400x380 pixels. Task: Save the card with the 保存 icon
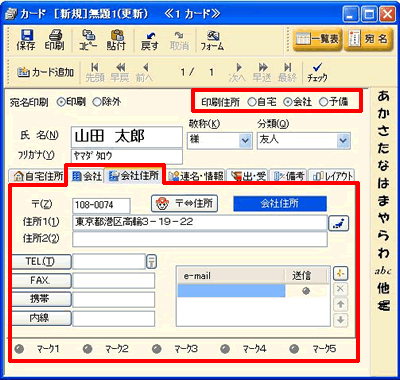pos(26,40)
